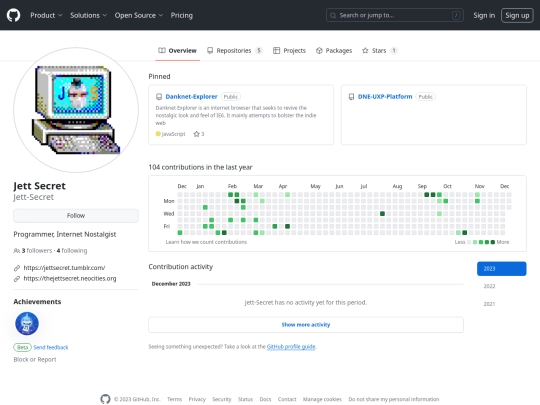
Task: Open the DNE-UXP-Platform repository
Action: (385, 97)
